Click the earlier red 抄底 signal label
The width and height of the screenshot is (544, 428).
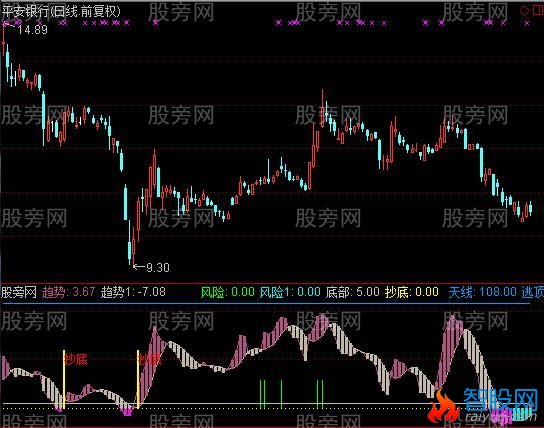[x=76, y=359]
